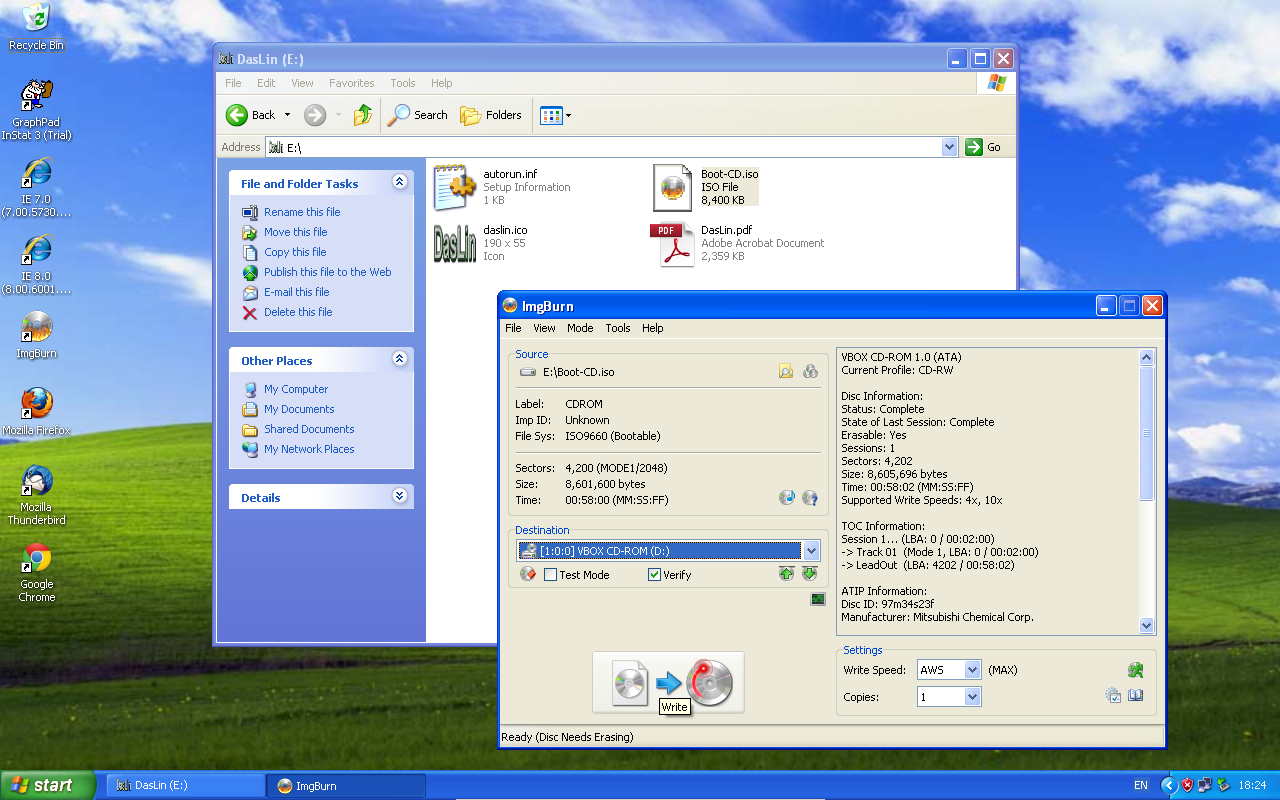Open the Write Speed dropdown

[972, 670]
